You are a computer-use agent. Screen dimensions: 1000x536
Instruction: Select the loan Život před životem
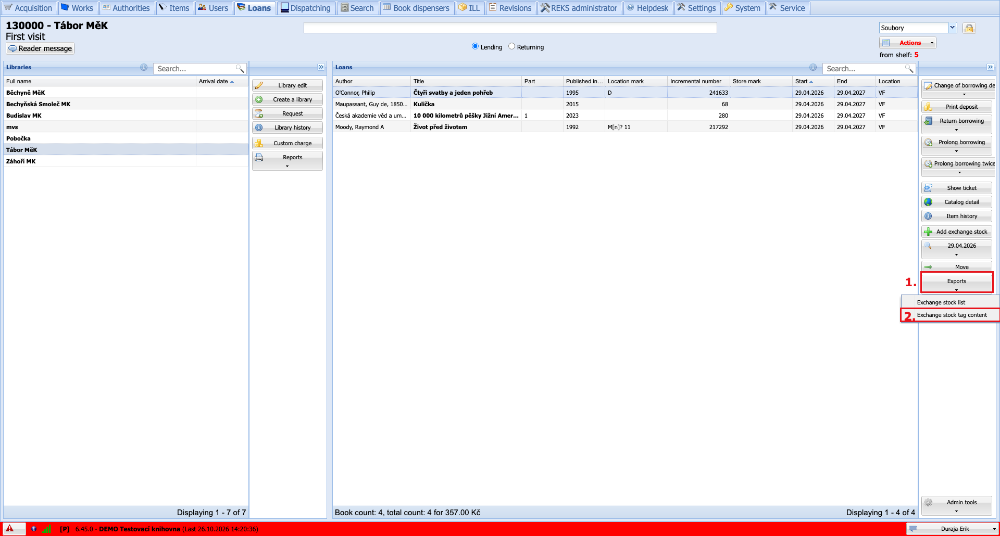[625, 127]
